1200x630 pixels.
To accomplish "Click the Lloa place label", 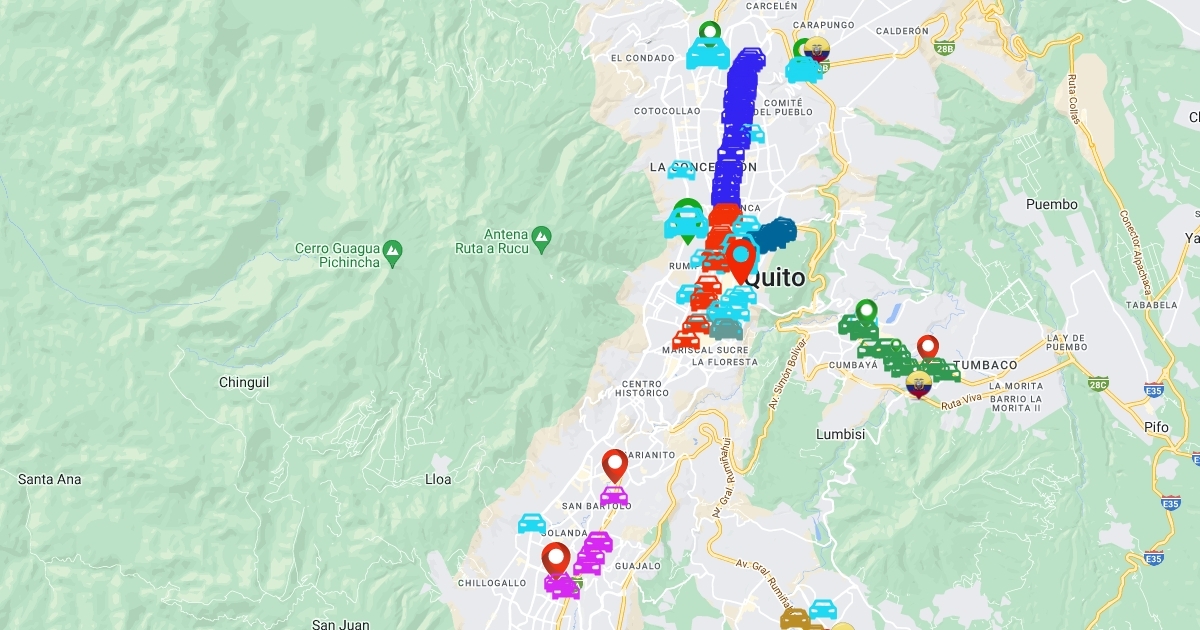I will [438, 479].
